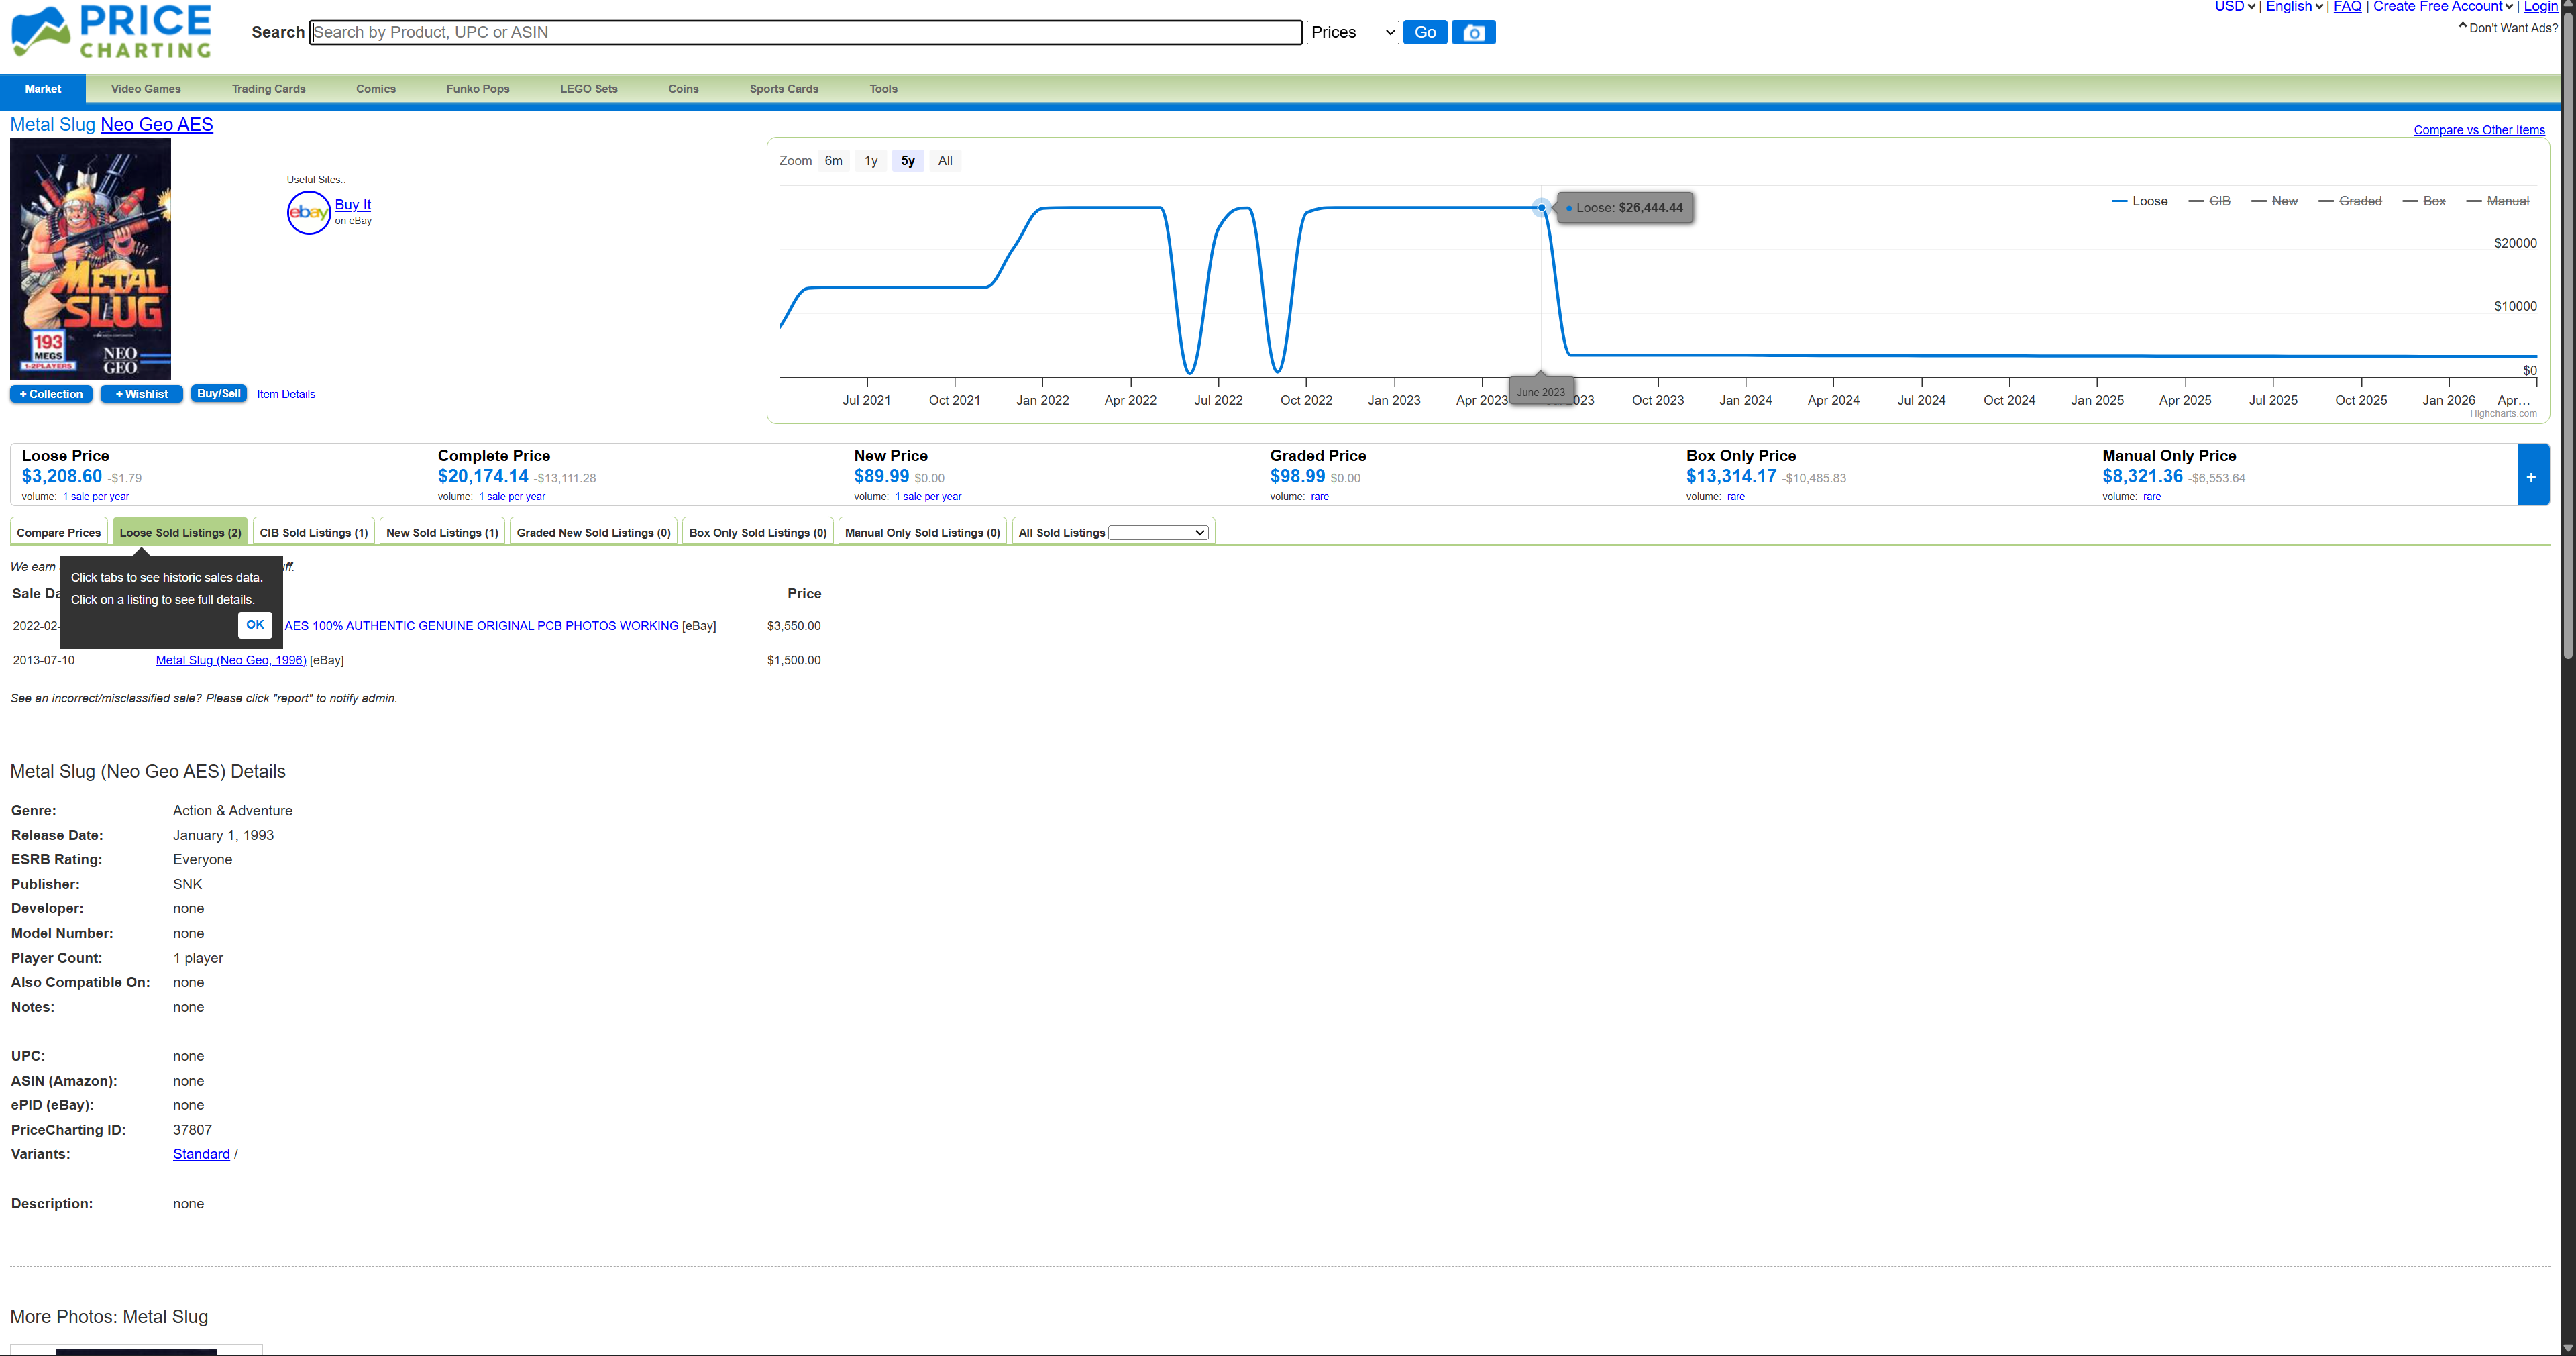Expand the All Sold Listings dropdown
Screen dimensions: 2576x1356
(1158, 533)
